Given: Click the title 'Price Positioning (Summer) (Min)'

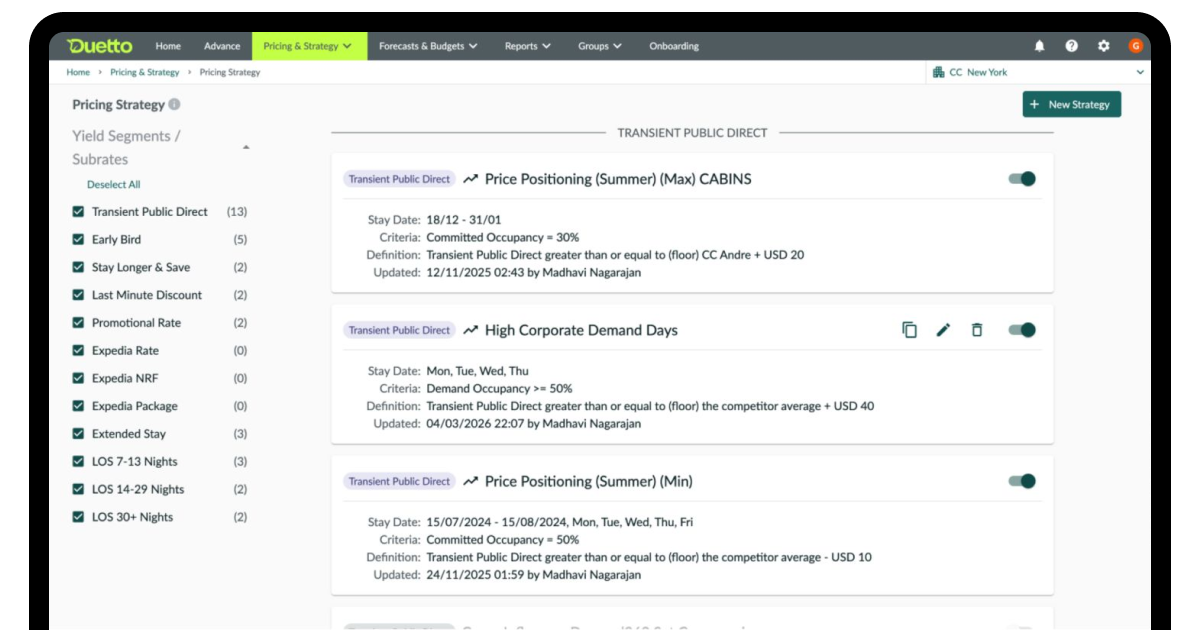Looking at the screenshot, I should click(589, 481).
